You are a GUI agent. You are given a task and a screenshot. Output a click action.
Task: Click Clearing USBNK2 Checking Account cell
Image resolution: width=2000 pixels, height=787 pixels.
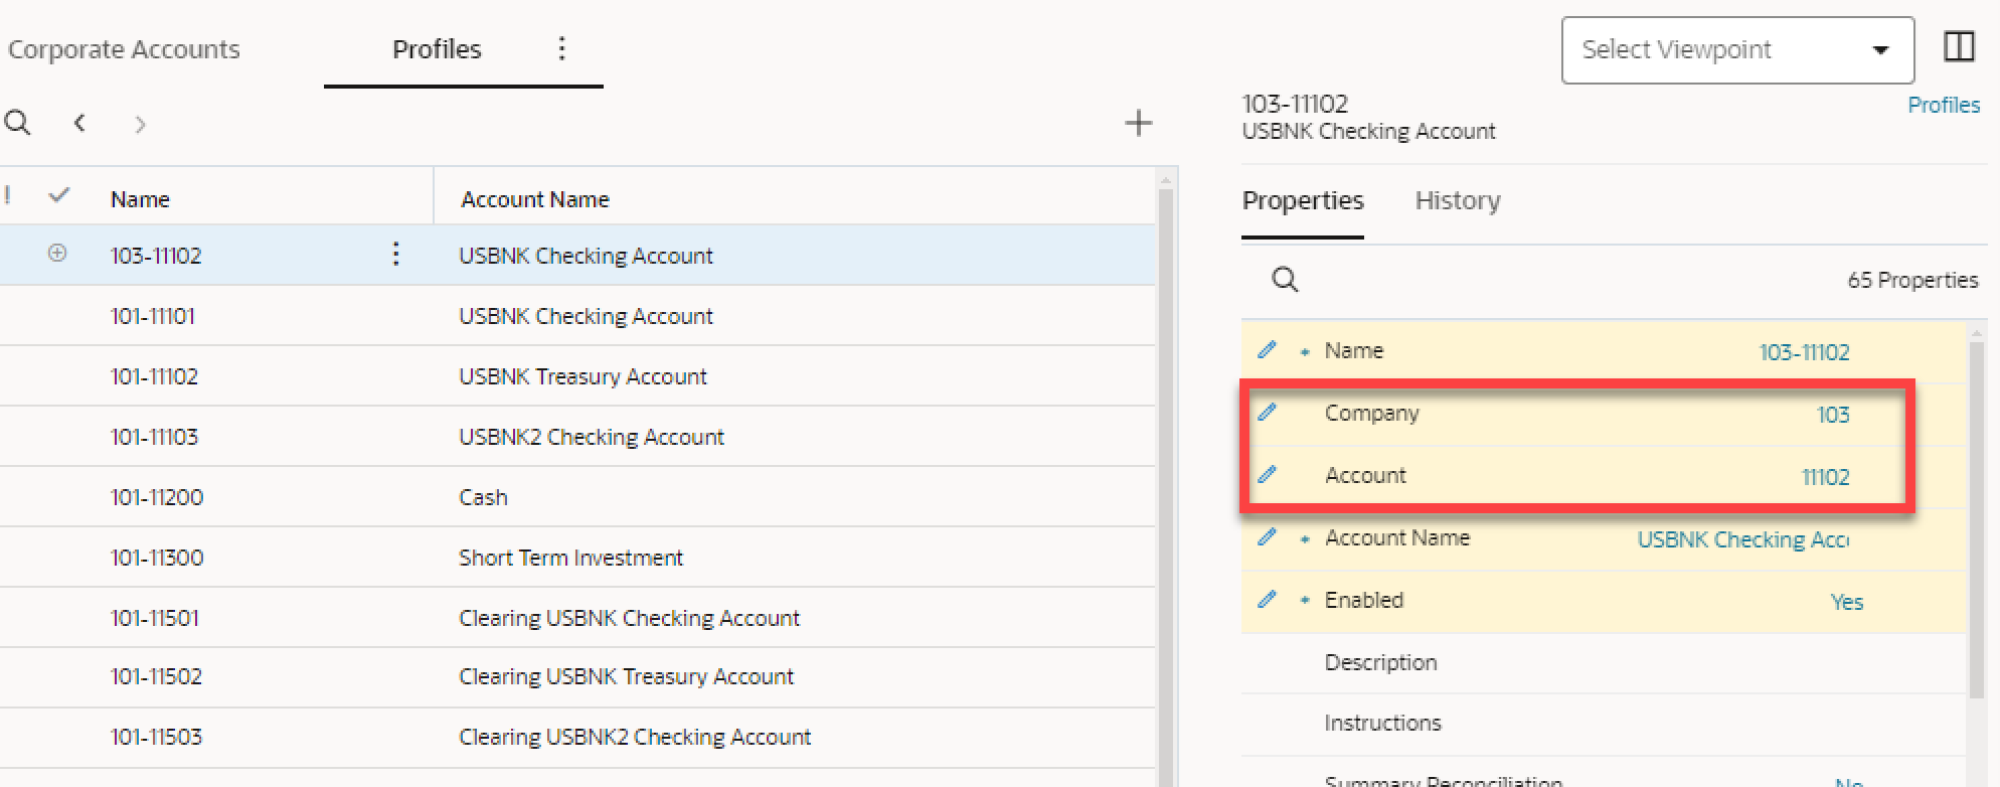(635, 737)
